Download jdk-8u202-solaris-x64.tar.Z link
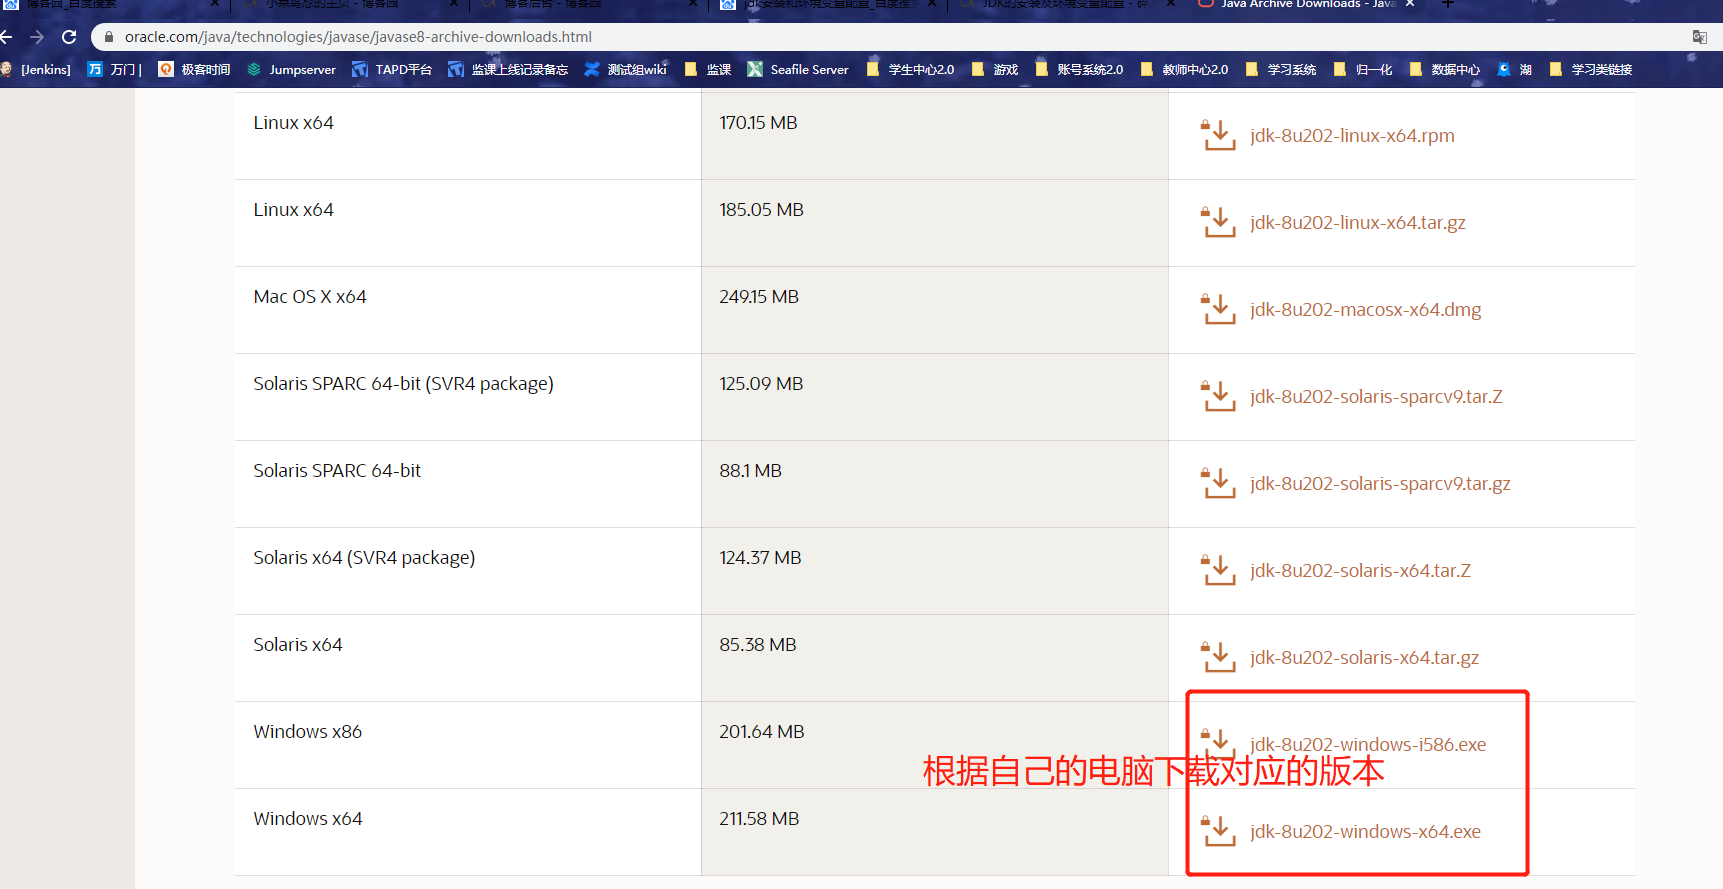Viewport: 1723px width, 889px height. [1360, 571]
